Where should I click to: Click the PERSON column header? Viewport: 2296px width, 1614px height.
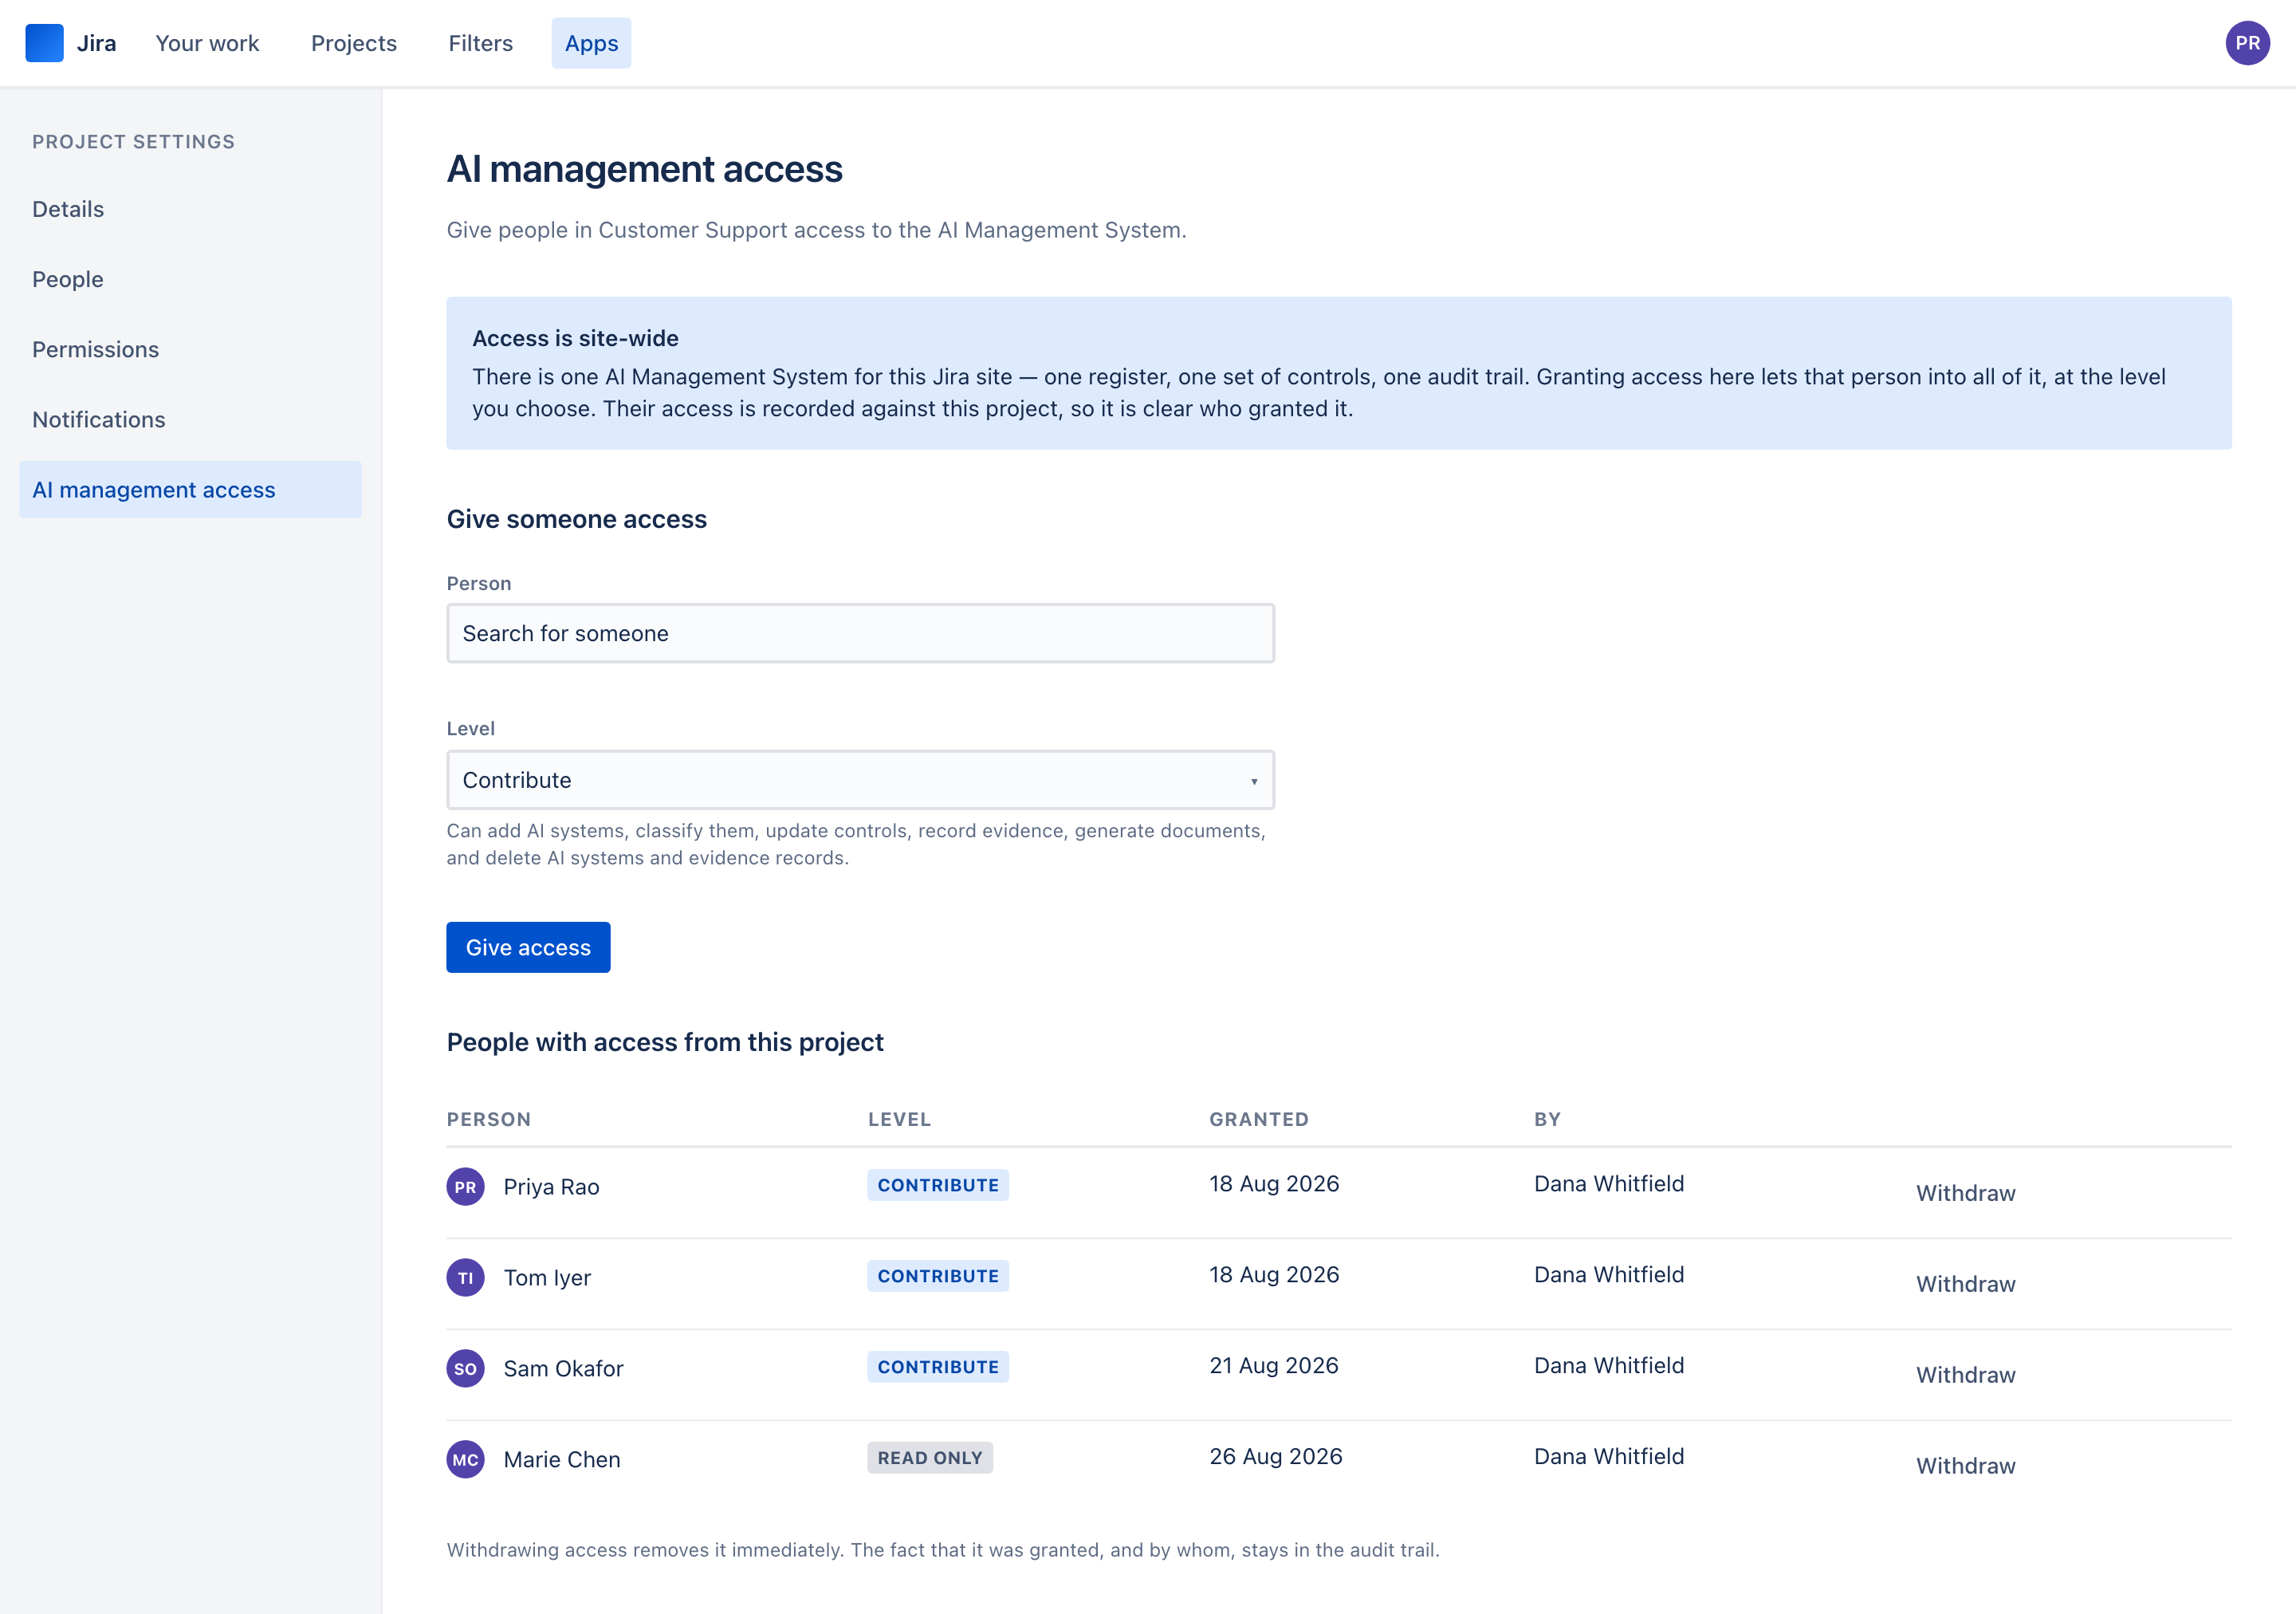click(489, 1119)
